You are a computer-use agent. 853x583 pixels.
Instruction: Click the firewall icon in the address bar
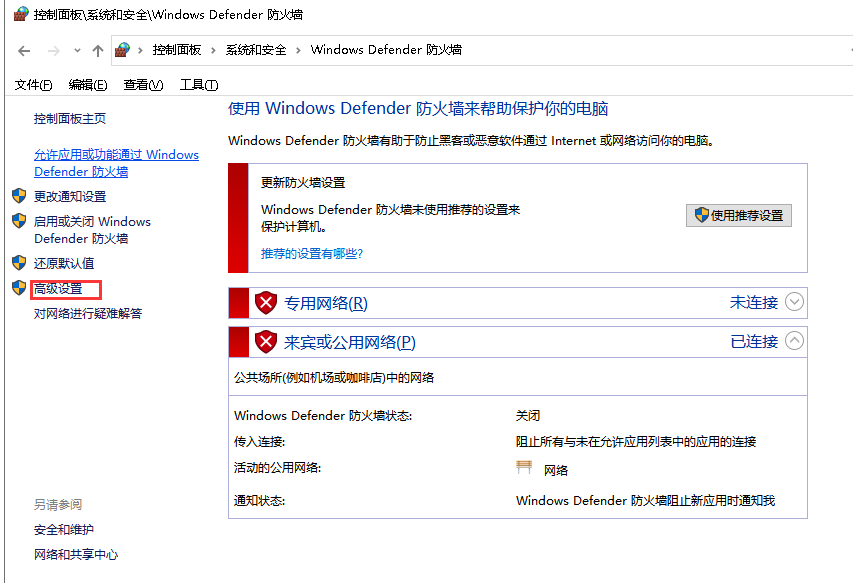(122, 50)
